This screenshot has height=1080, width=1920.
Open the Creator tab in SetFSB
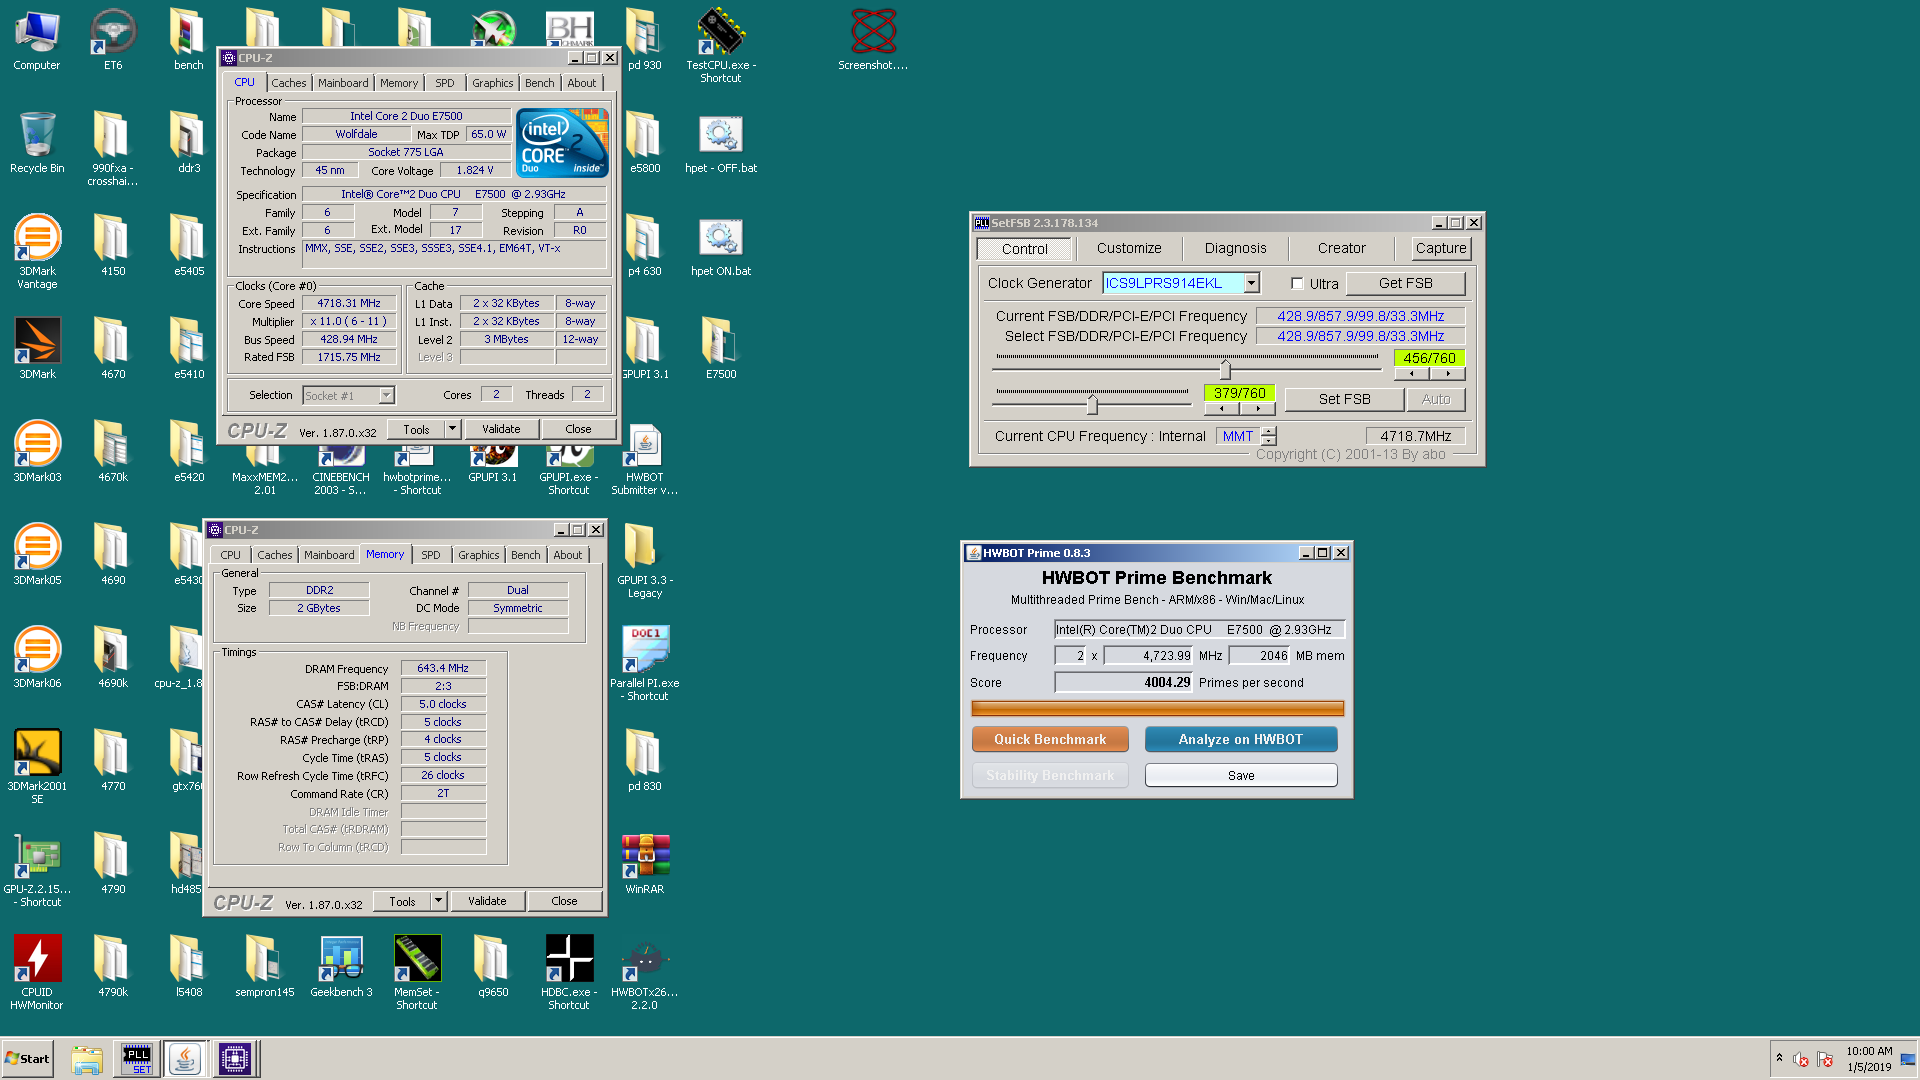point(1341,248)
